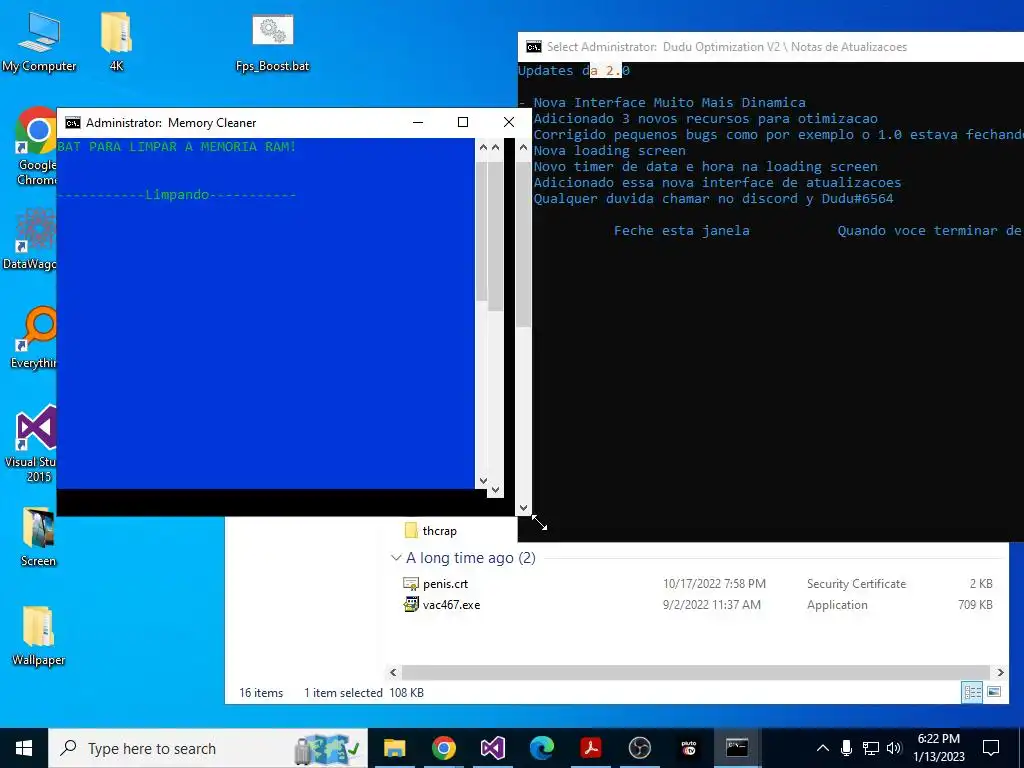
Task: Click 'Nova loading screen' line in console
Action: (x=609, y=150)
